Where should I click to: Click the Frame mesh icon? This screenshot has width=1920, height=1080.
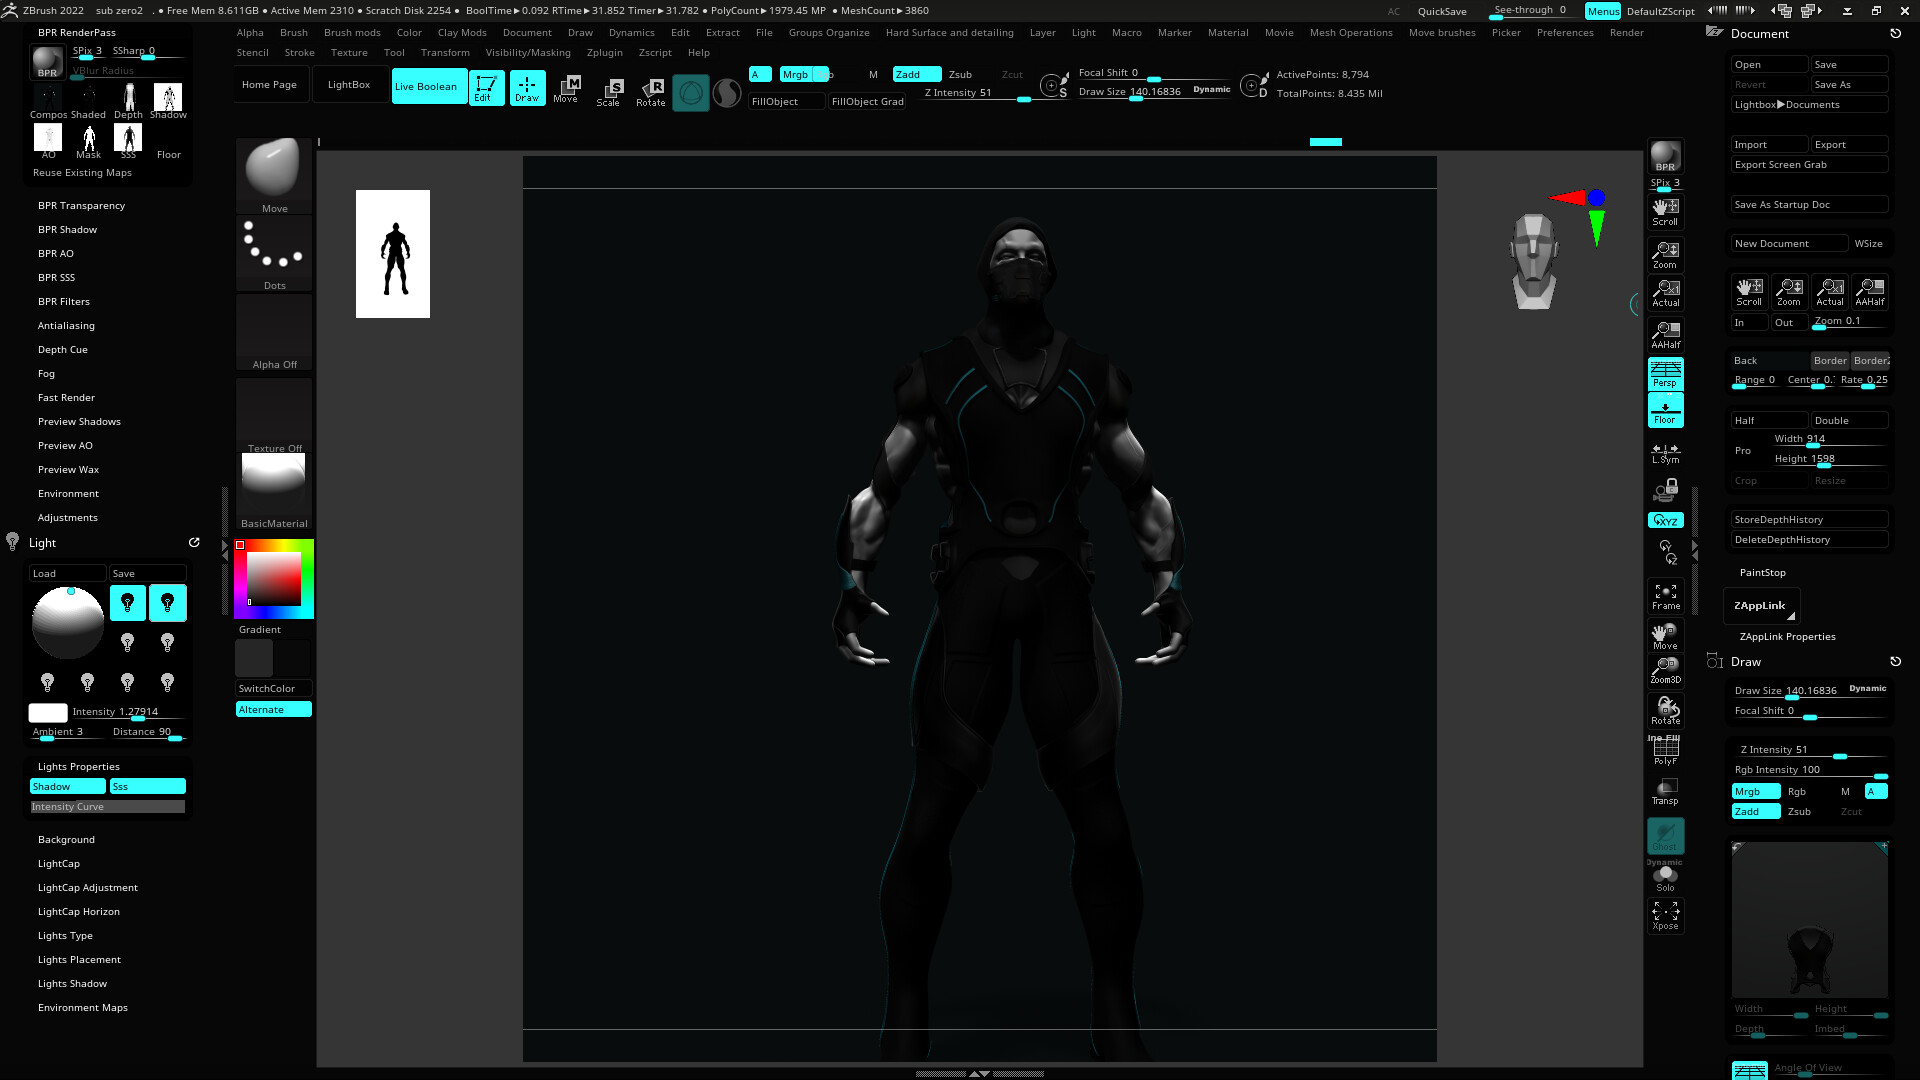pos(1665,596)
